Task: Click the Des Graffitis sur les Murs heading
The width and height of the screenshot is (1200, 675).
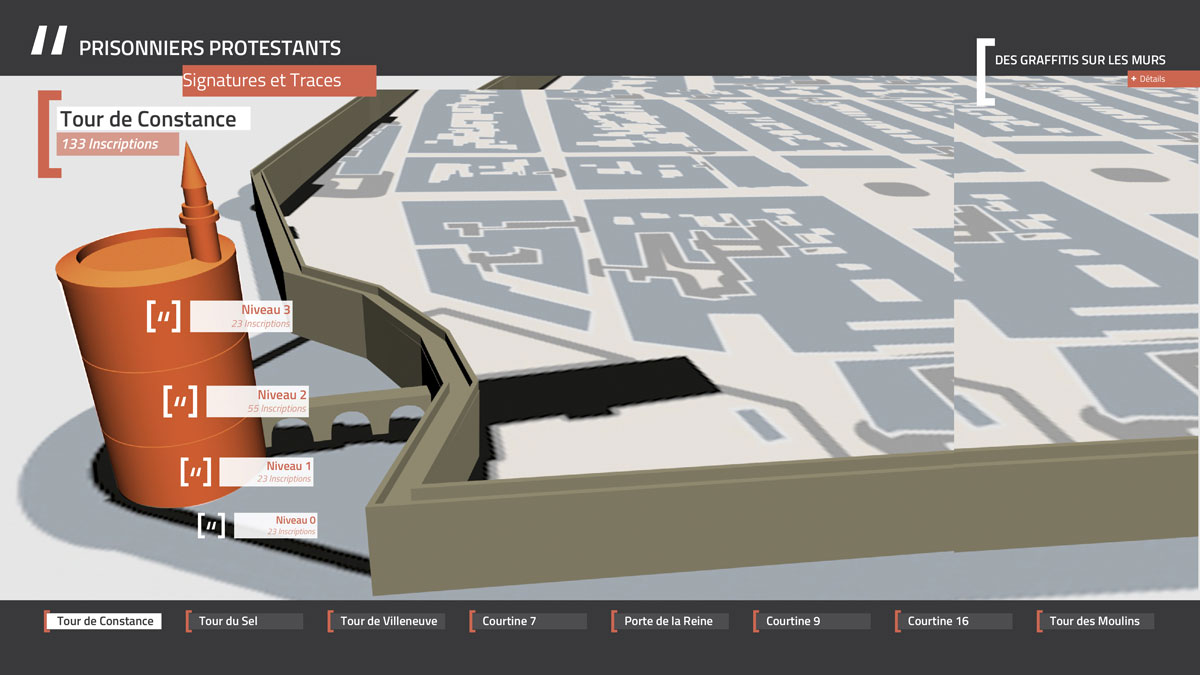Action: coord(1080,60)
